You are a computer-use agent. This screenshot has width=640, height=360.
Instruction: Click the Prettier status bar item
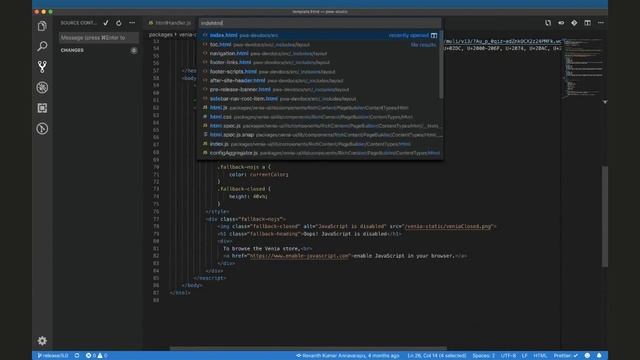point(565,356)
